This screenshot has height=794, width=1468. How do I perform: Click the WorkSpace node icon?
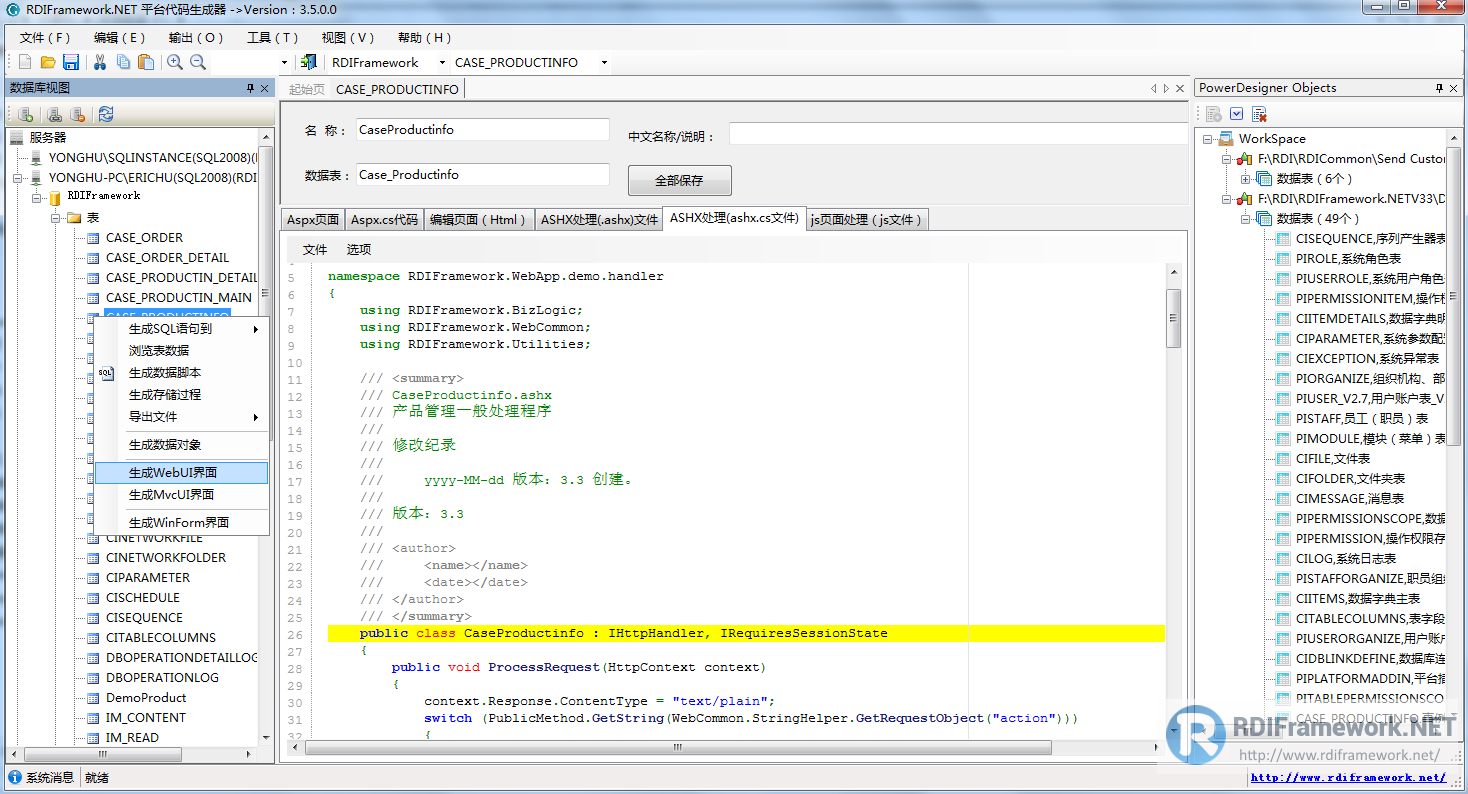[x=1225, y=139]
